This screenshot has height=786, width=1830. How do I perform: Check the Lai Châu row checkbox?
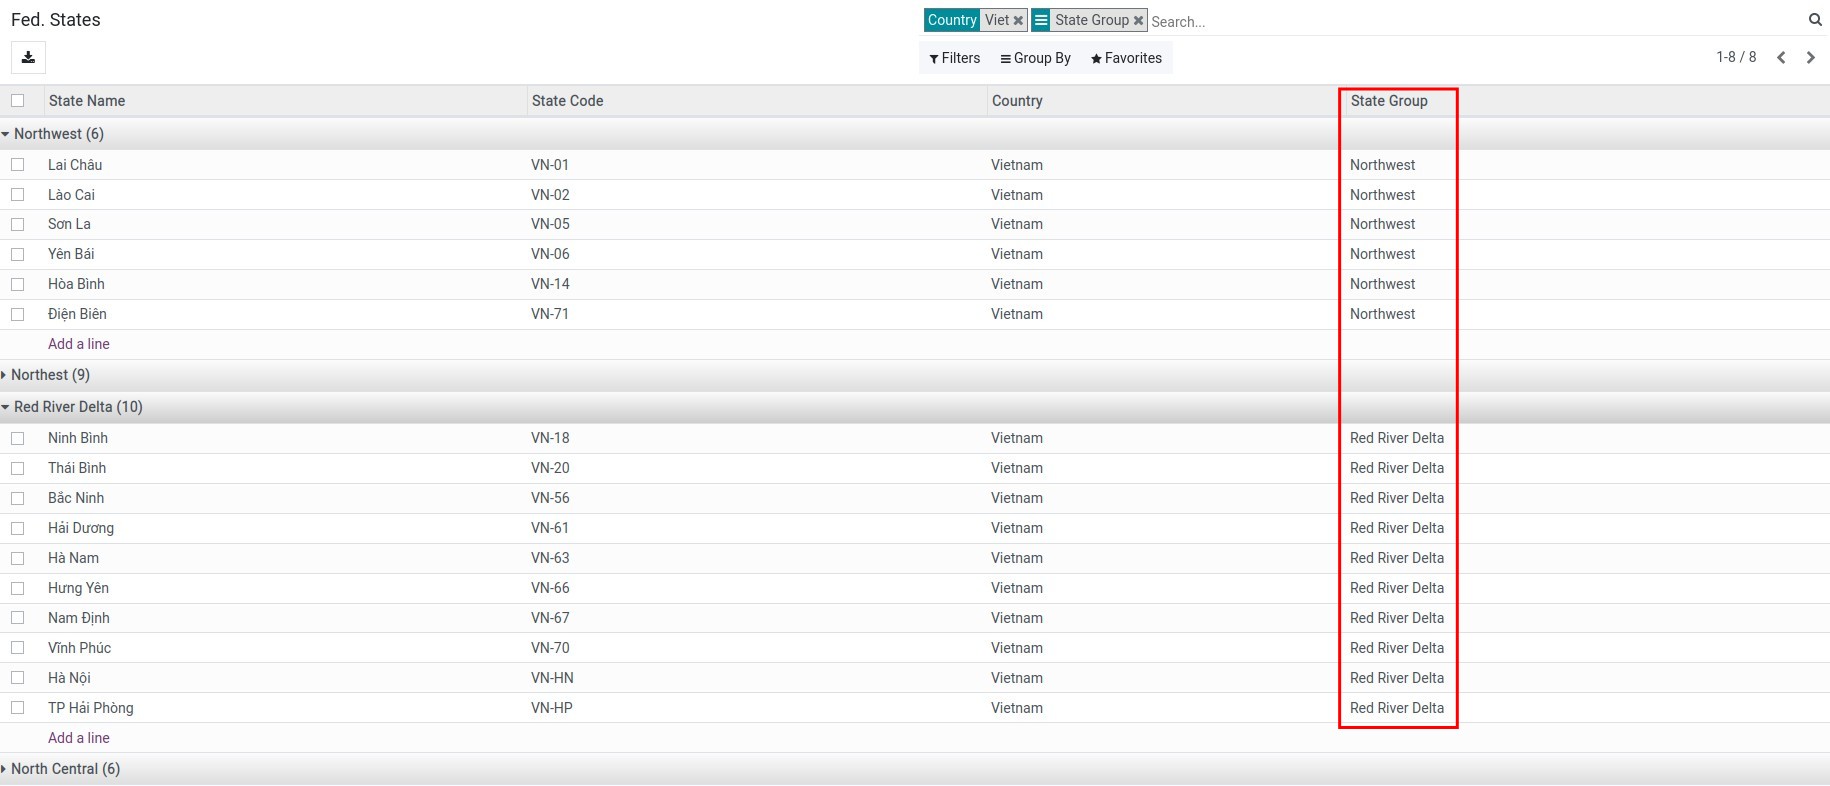tap(18, 165)
